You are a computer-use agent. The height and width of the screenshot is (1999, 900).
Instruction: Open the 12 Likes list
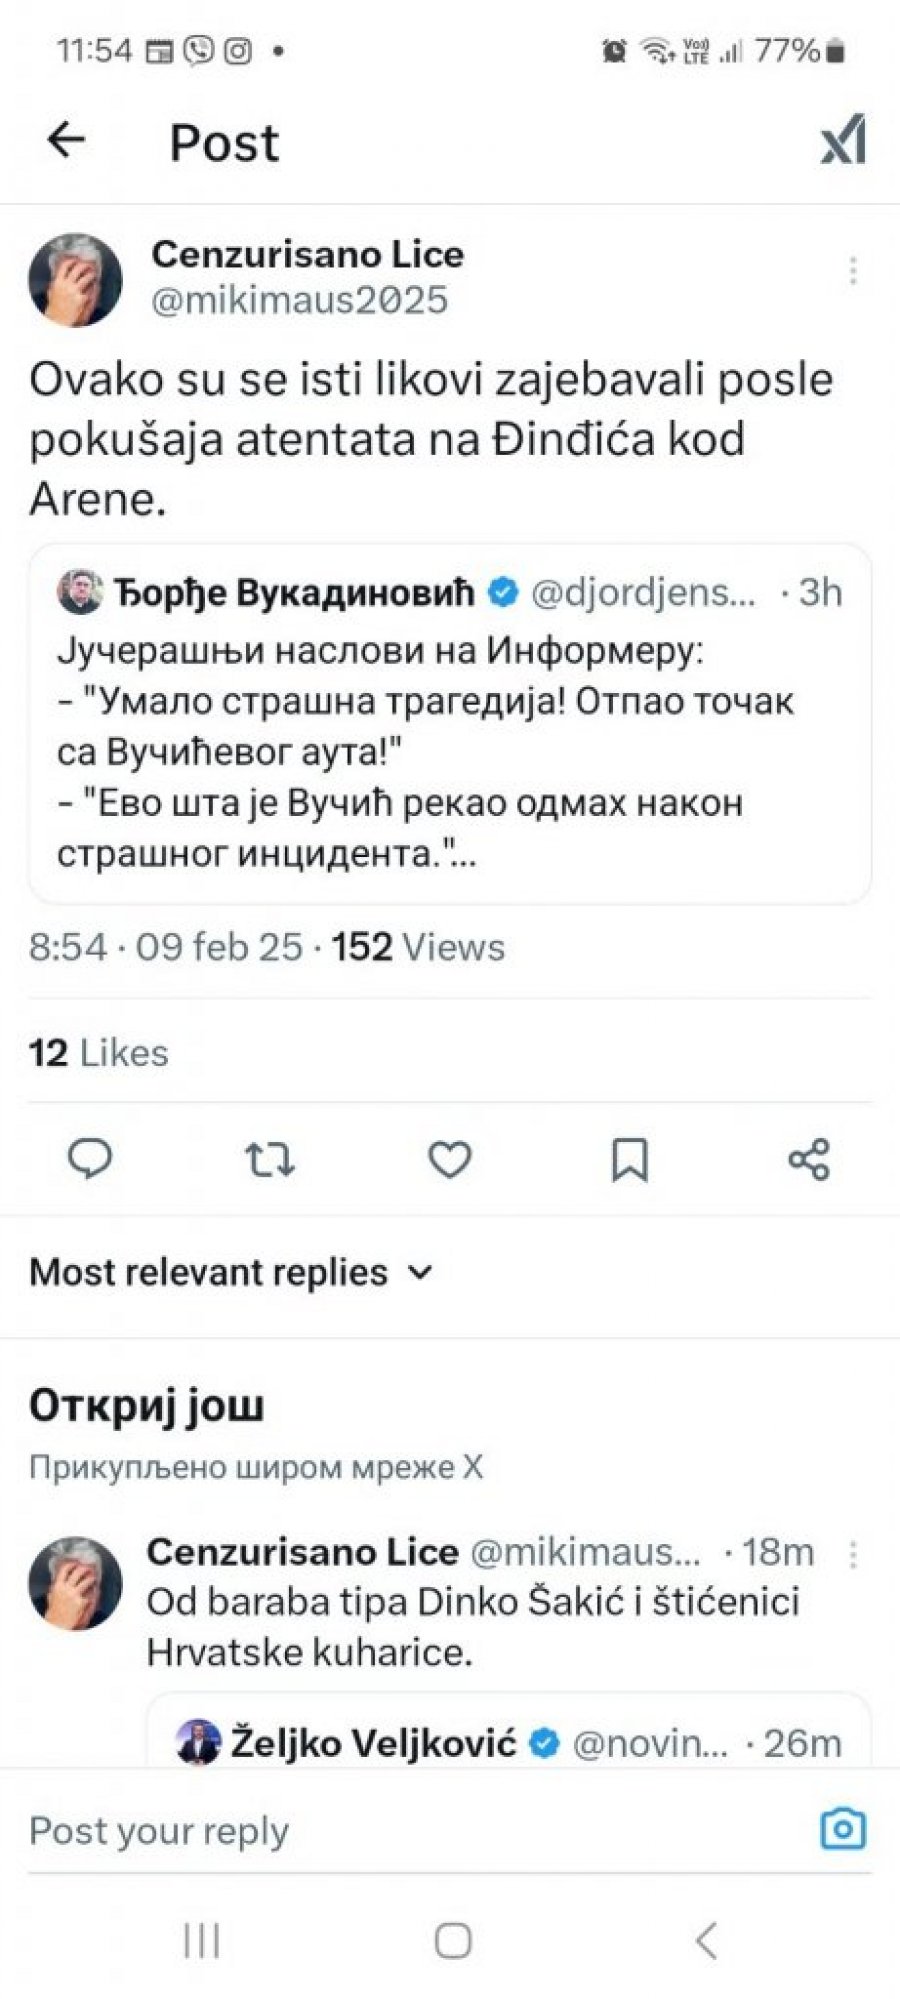pyautogui.click(x=98, y=1053)
